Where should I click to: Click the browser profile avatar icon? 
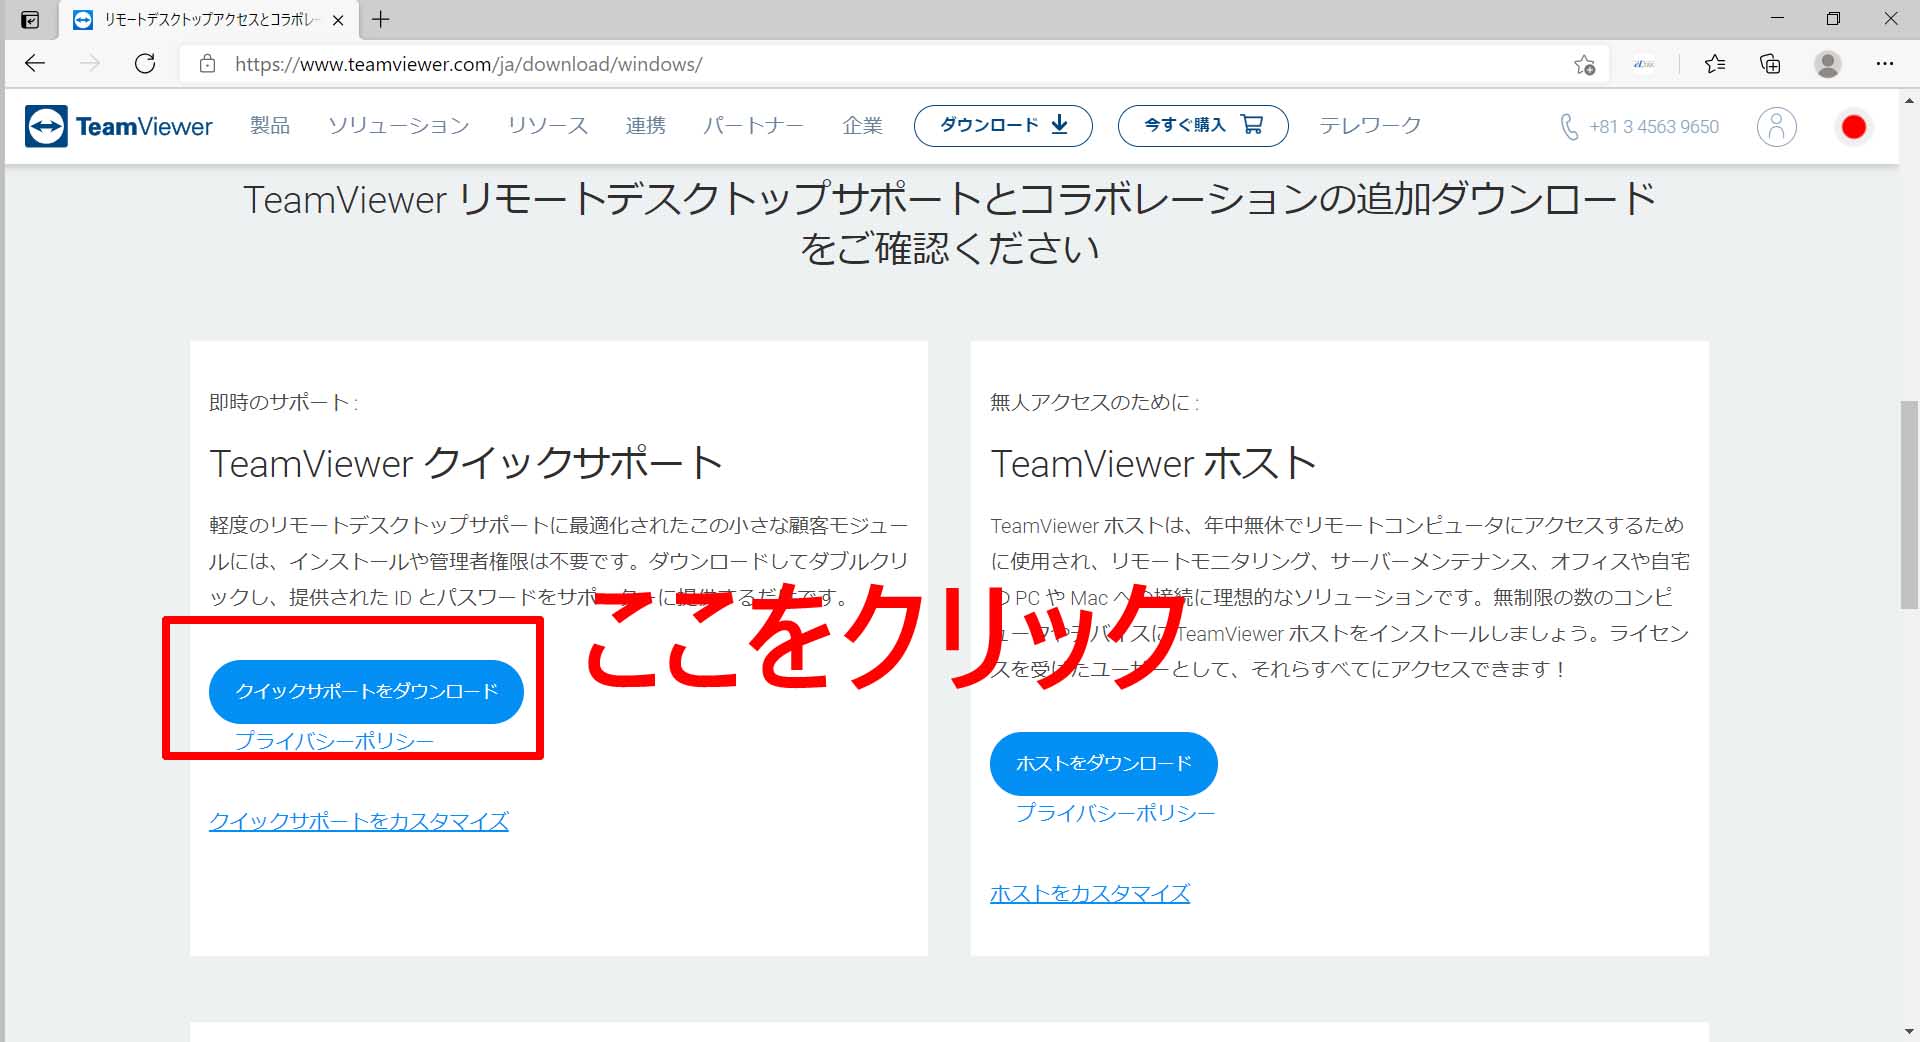[1828, 64]
